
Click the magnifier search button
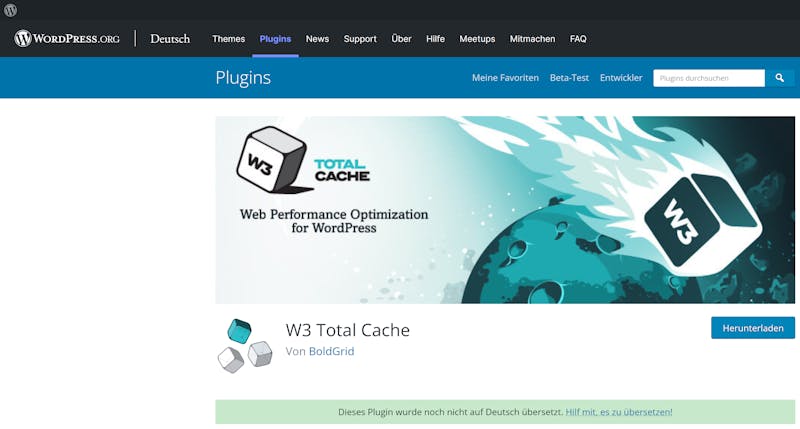(780, 78)
